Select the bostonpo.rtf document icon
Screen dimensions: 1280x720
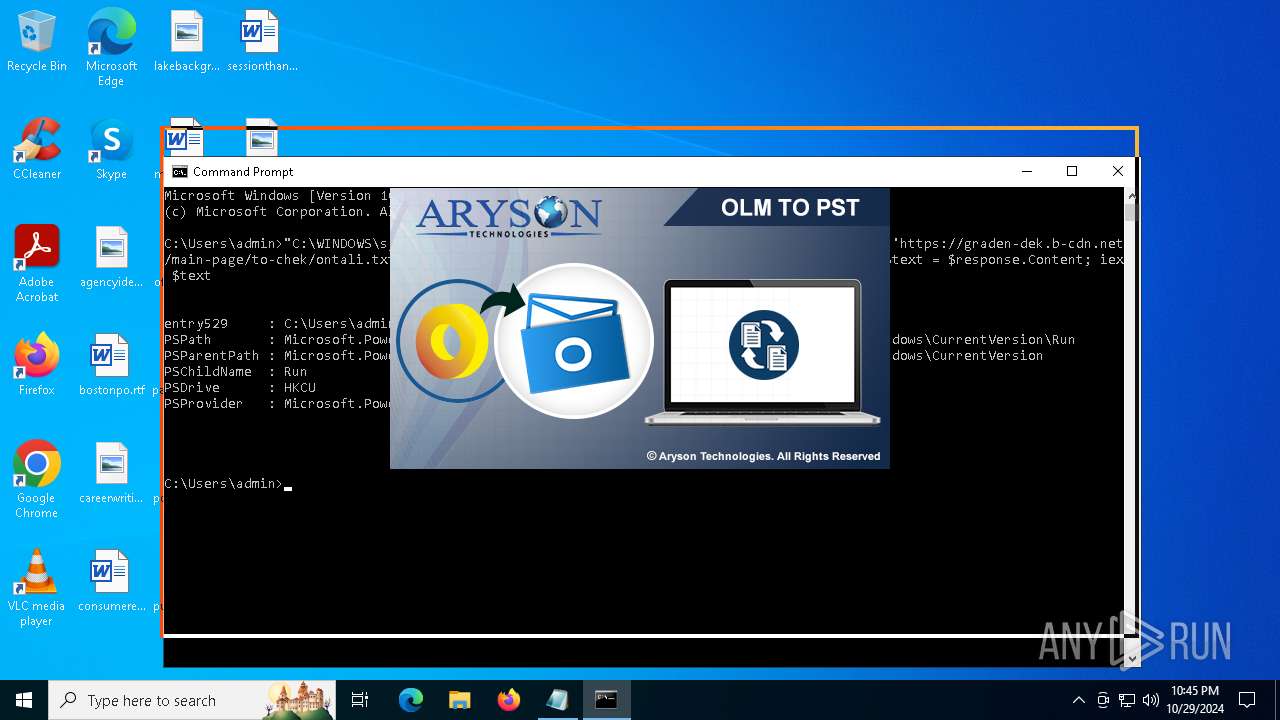click(111, 365)
